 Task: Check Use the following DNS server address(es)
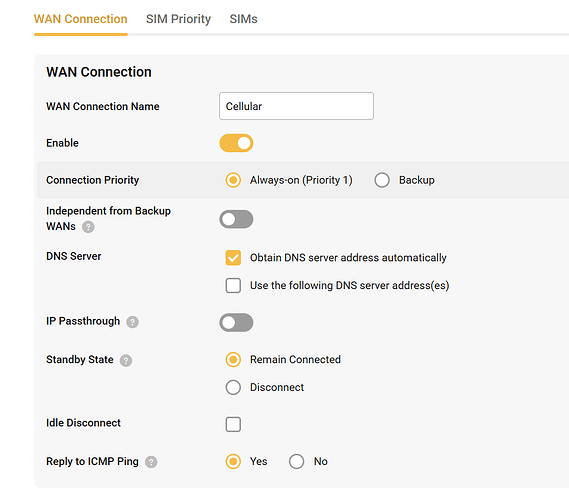tap(233, 285)
